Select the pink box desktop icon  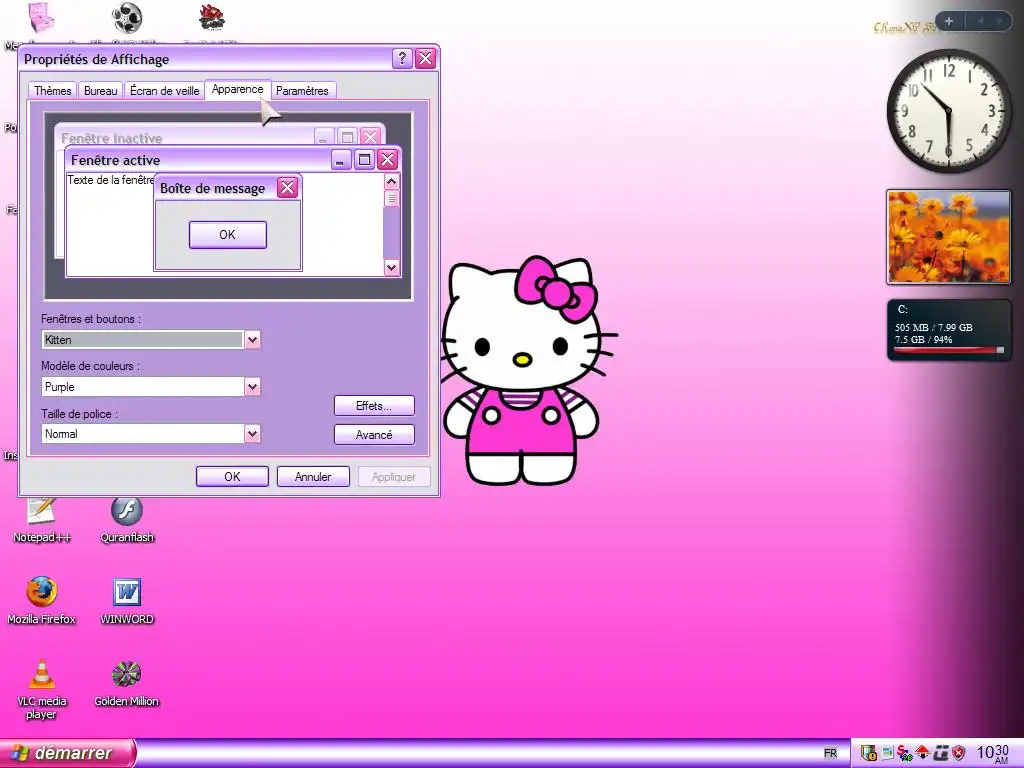[x=42, y=18]
